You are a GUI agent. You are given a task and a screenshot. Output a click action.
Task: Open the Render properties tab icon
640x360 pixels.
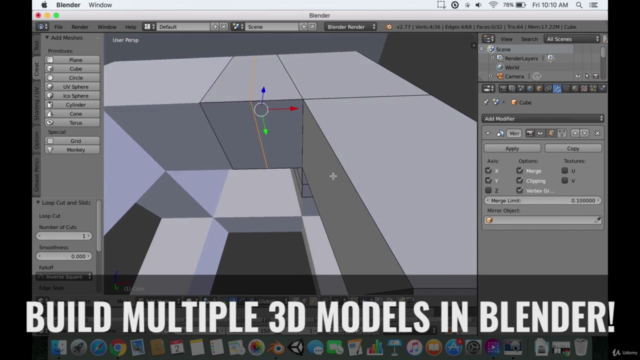tap(503, 89)
